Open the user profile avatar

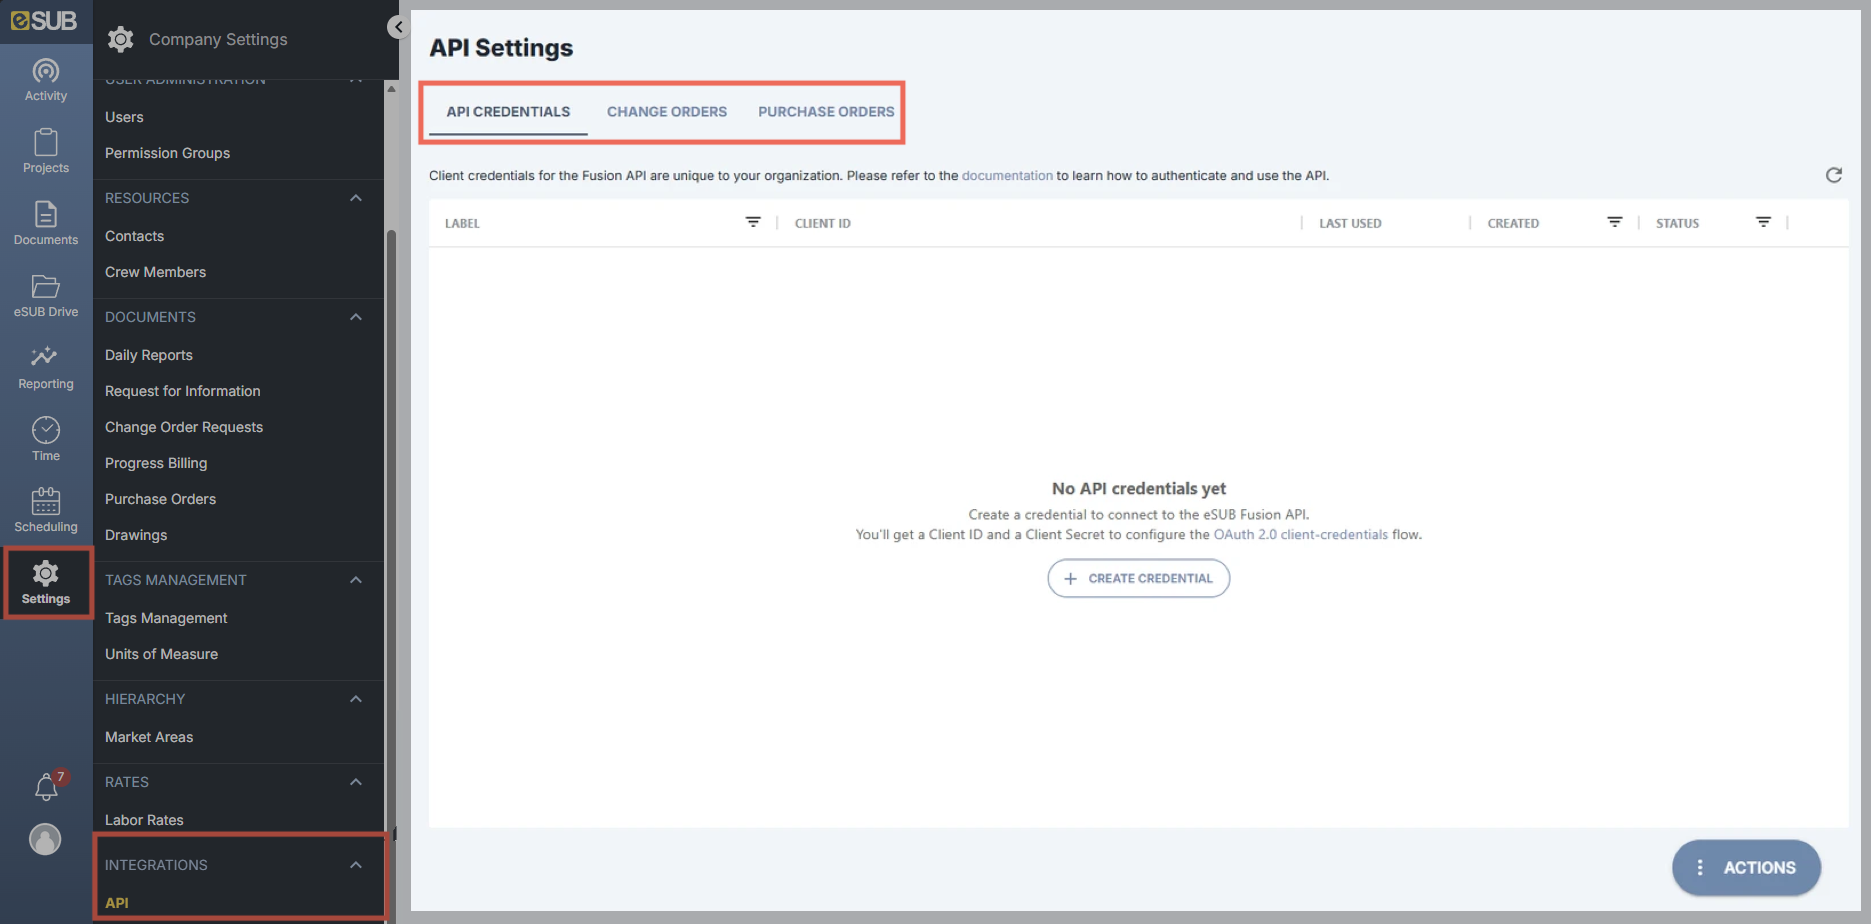point(45,839)
